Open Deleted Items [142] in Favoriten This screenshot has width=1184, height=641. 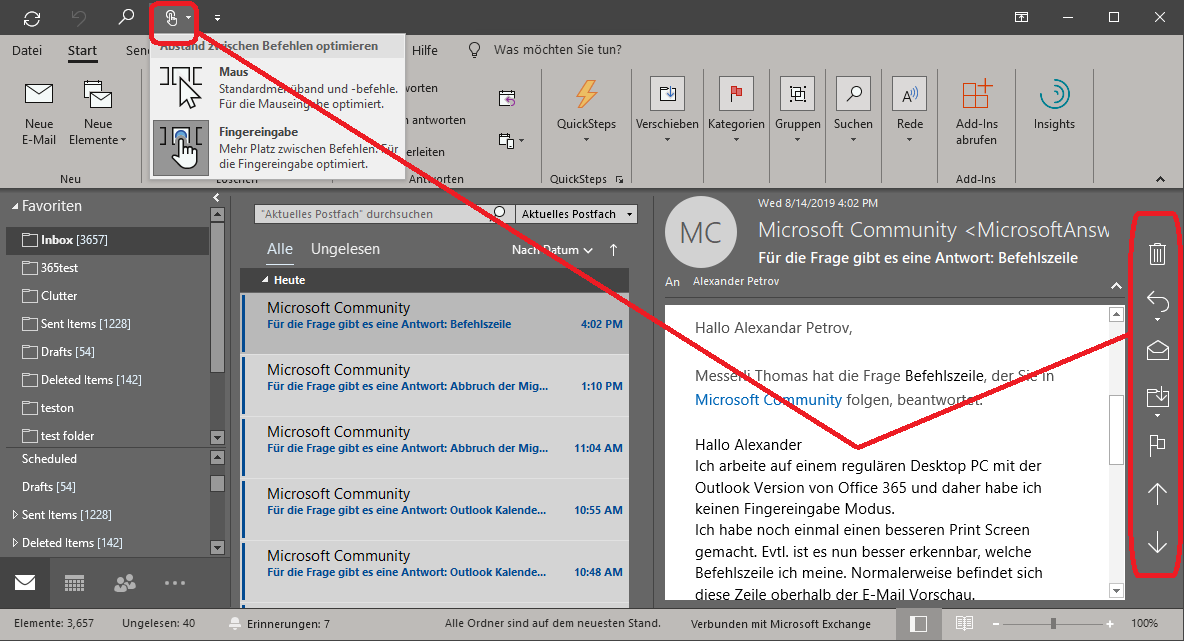pos(82,380)
